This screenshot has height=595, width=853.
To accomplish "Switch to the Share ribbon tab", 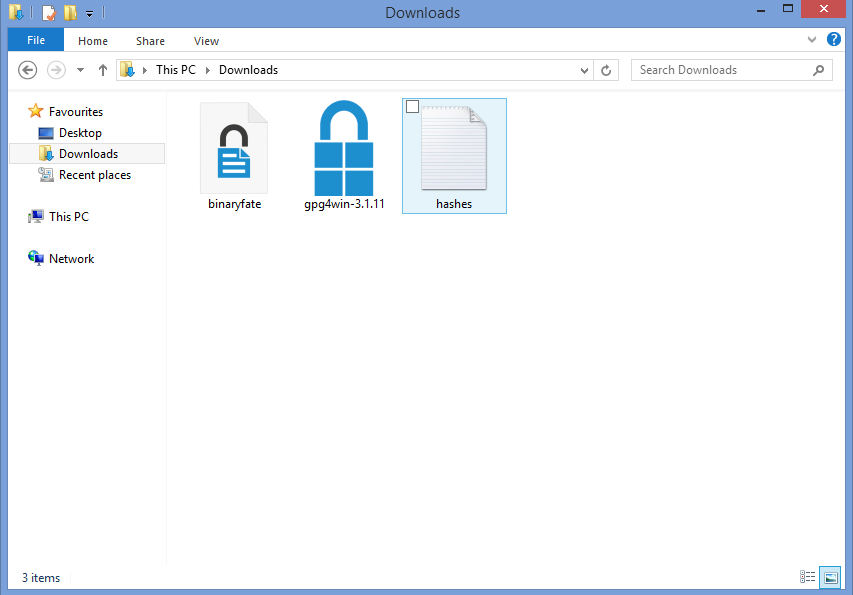I will 150,41.
